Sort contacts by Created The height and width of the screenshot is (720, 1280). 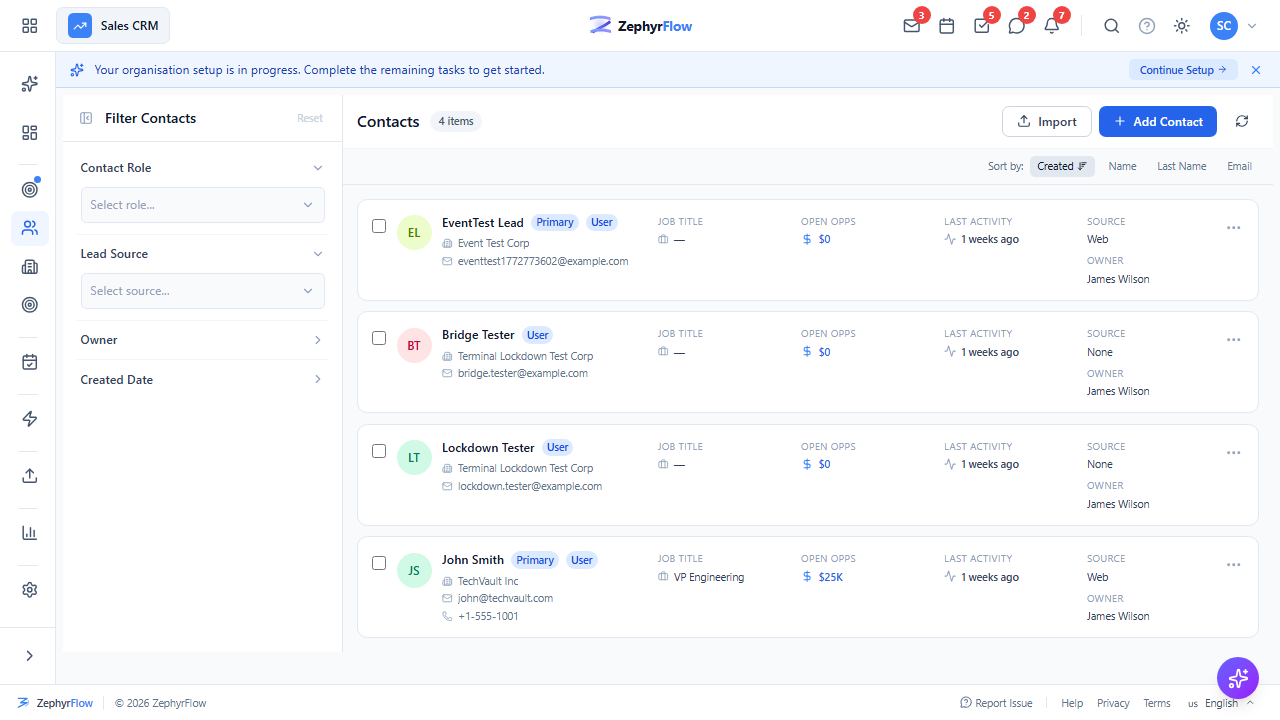(x=1062, y=167)
